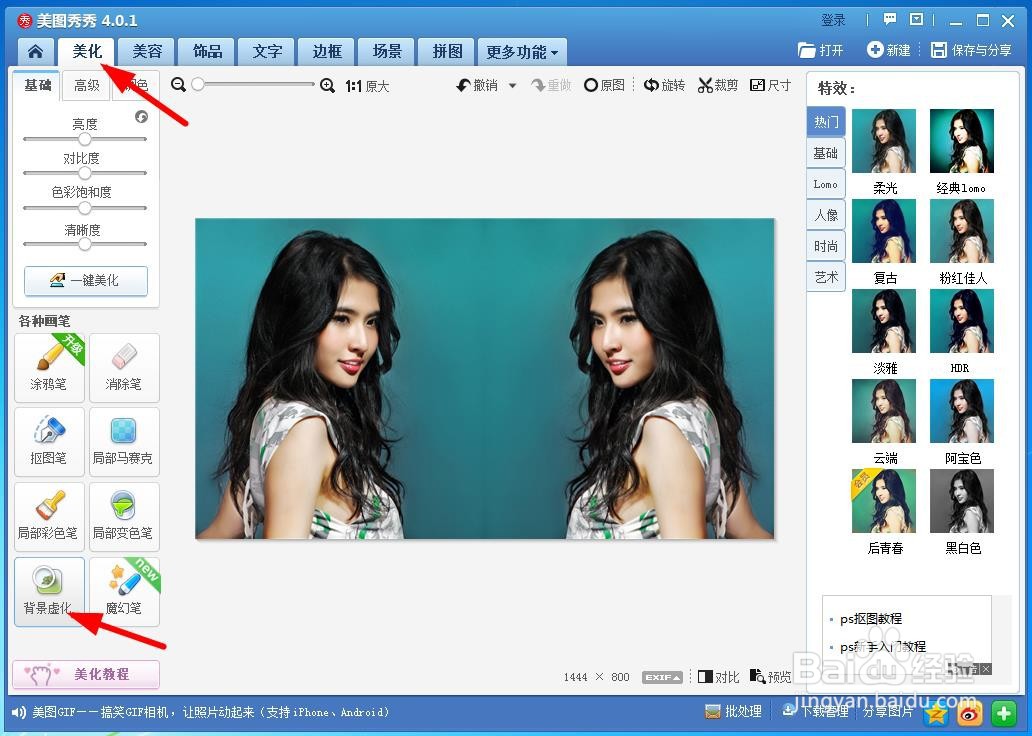The height and width of the screenshot is (736, 1032).
Task: Open 美化教程 tutorial button
Action: (86, 674)
